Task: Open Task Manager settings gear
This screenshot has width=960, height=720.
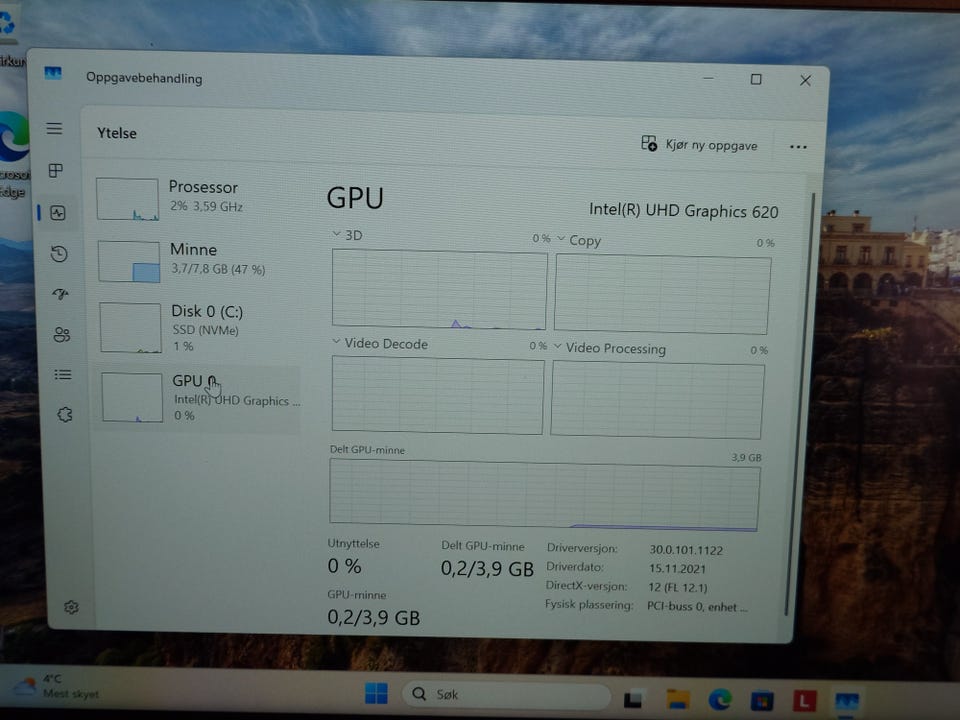Action: 71,607
